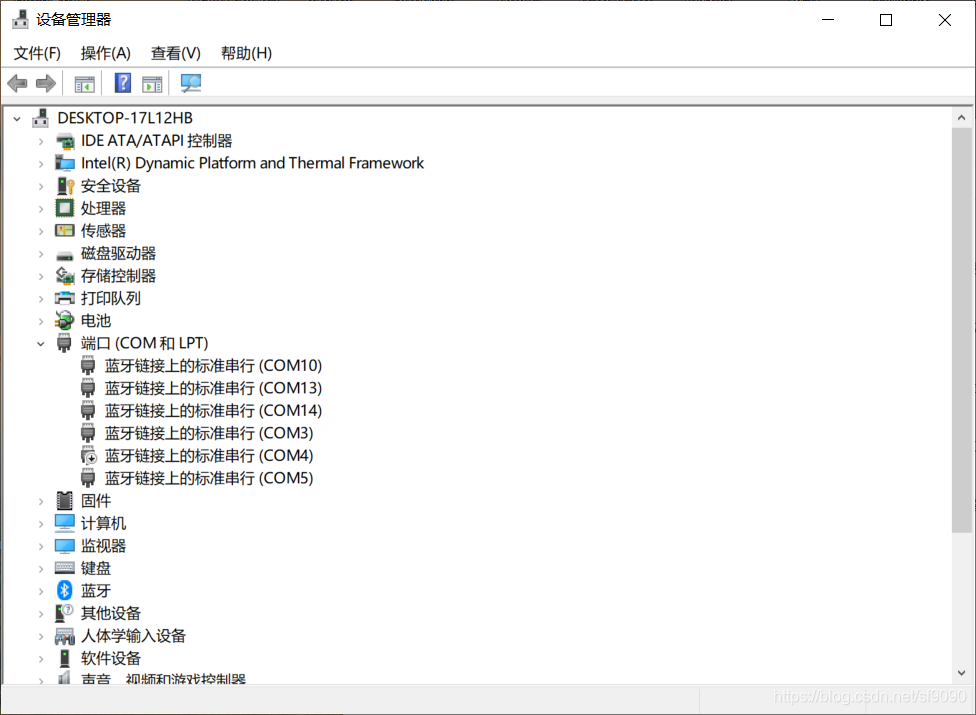Select the 人体学输入设备 label
The image size is (976, 715).
click(x=133, y=636)
